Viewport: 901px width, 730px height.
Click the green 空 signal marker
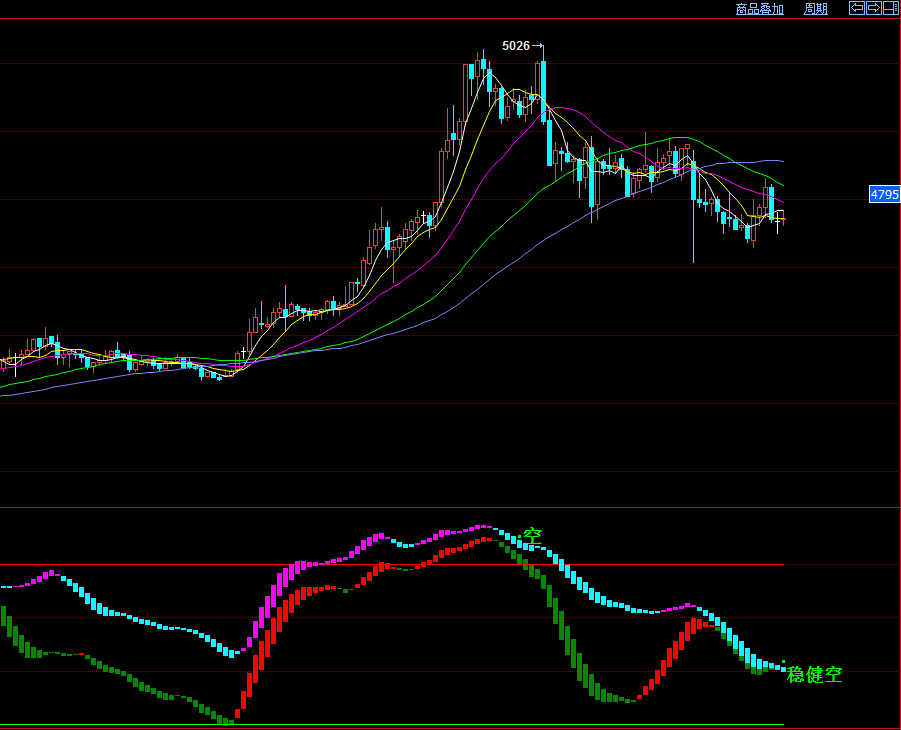[532, 537]
